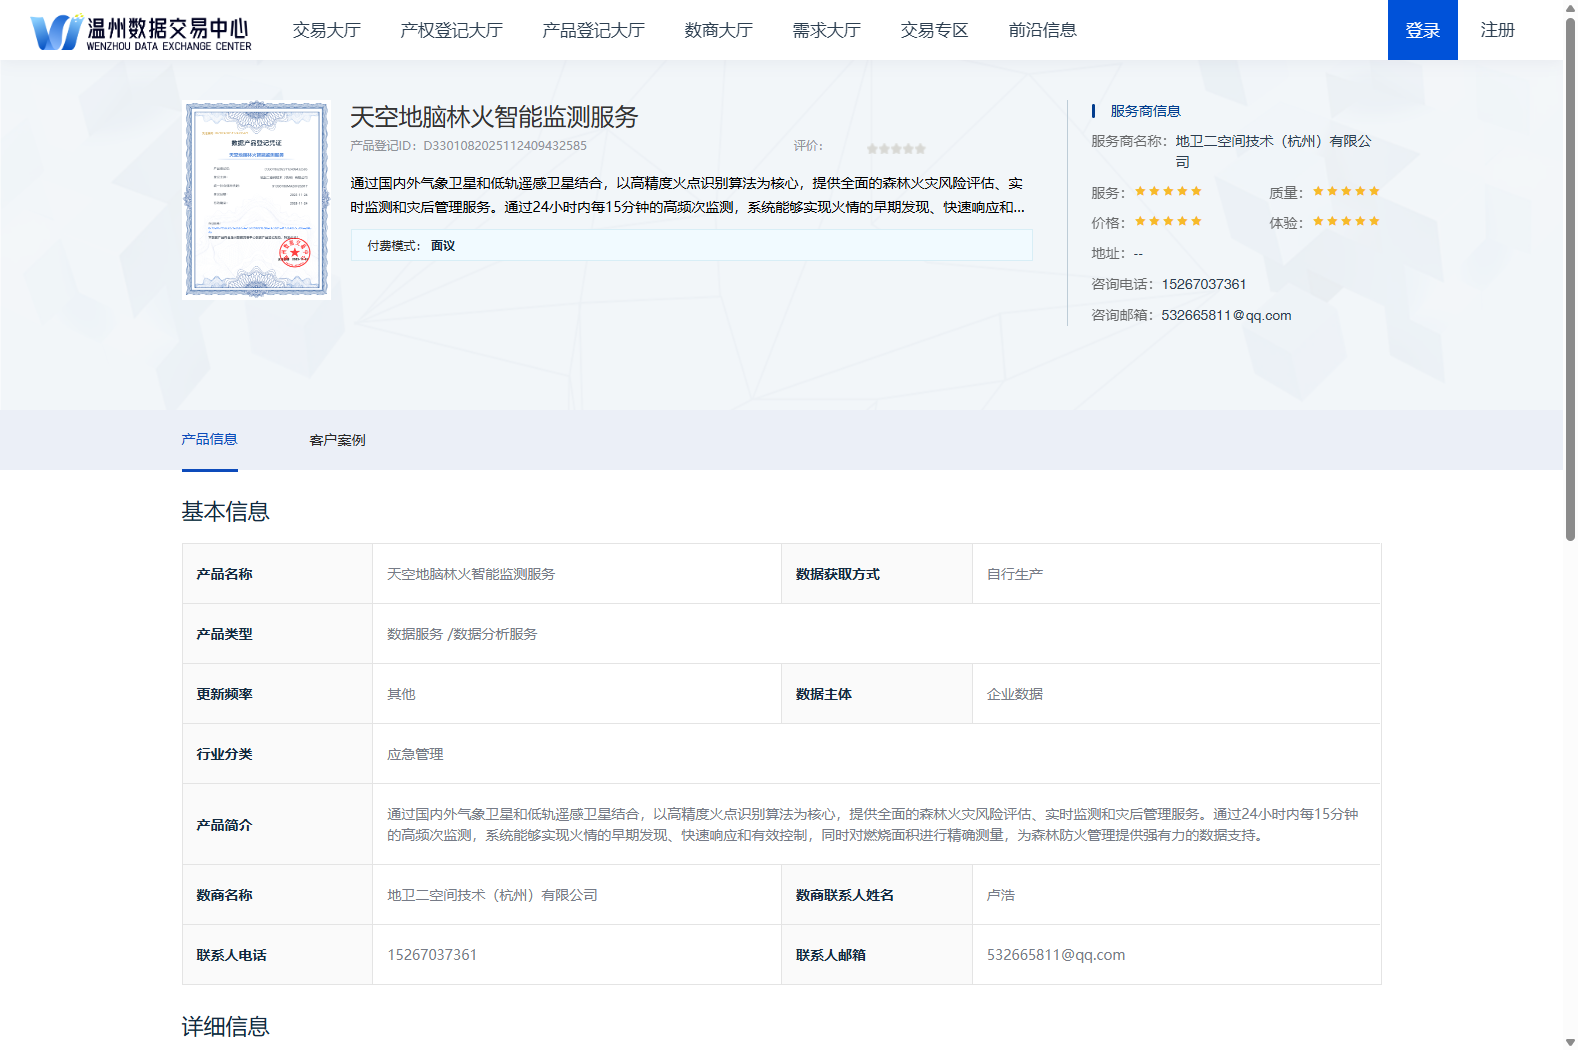The height and width of the screenshot is (1050, 1578).
Task: Click the 评价 gray star rating
Action: pyautogui.click(x=896, y=148)
